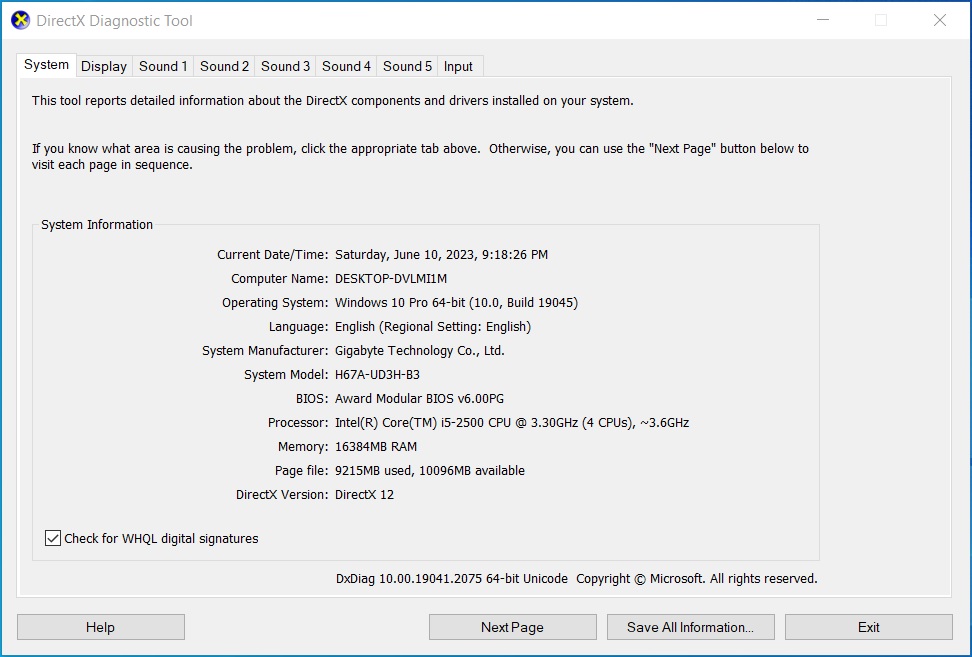This screenshot has height=657, width=972.
Task: Click computer name DESKTOP-DVLMI1M
Action: coord(391,279)
